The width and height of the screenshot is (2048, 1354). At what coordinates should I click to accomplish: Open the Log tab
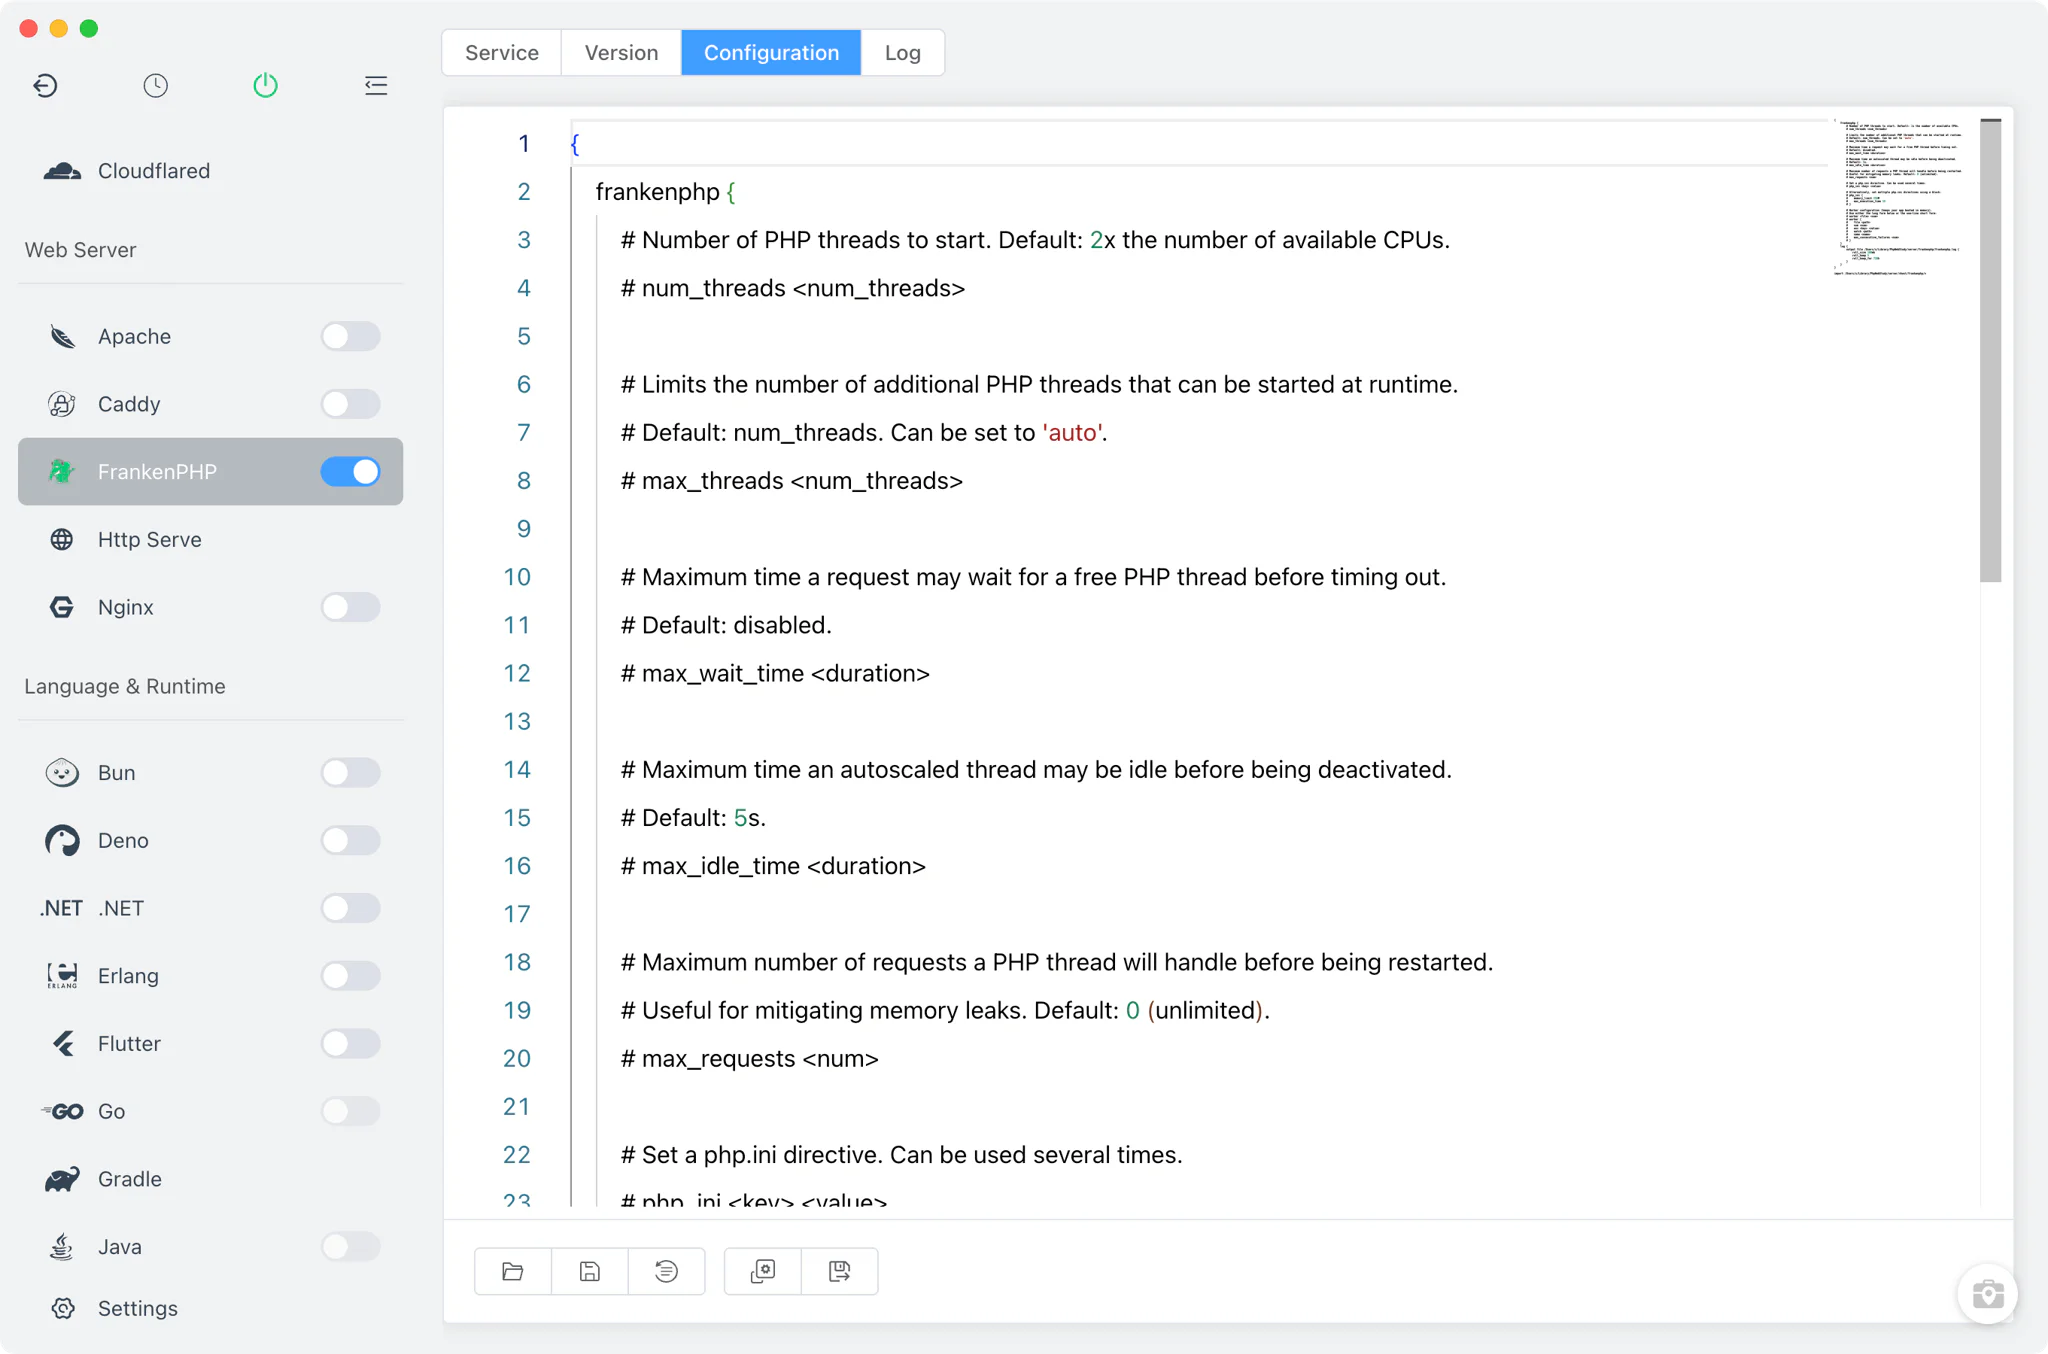pyautogui.click(x=902, y=53)
